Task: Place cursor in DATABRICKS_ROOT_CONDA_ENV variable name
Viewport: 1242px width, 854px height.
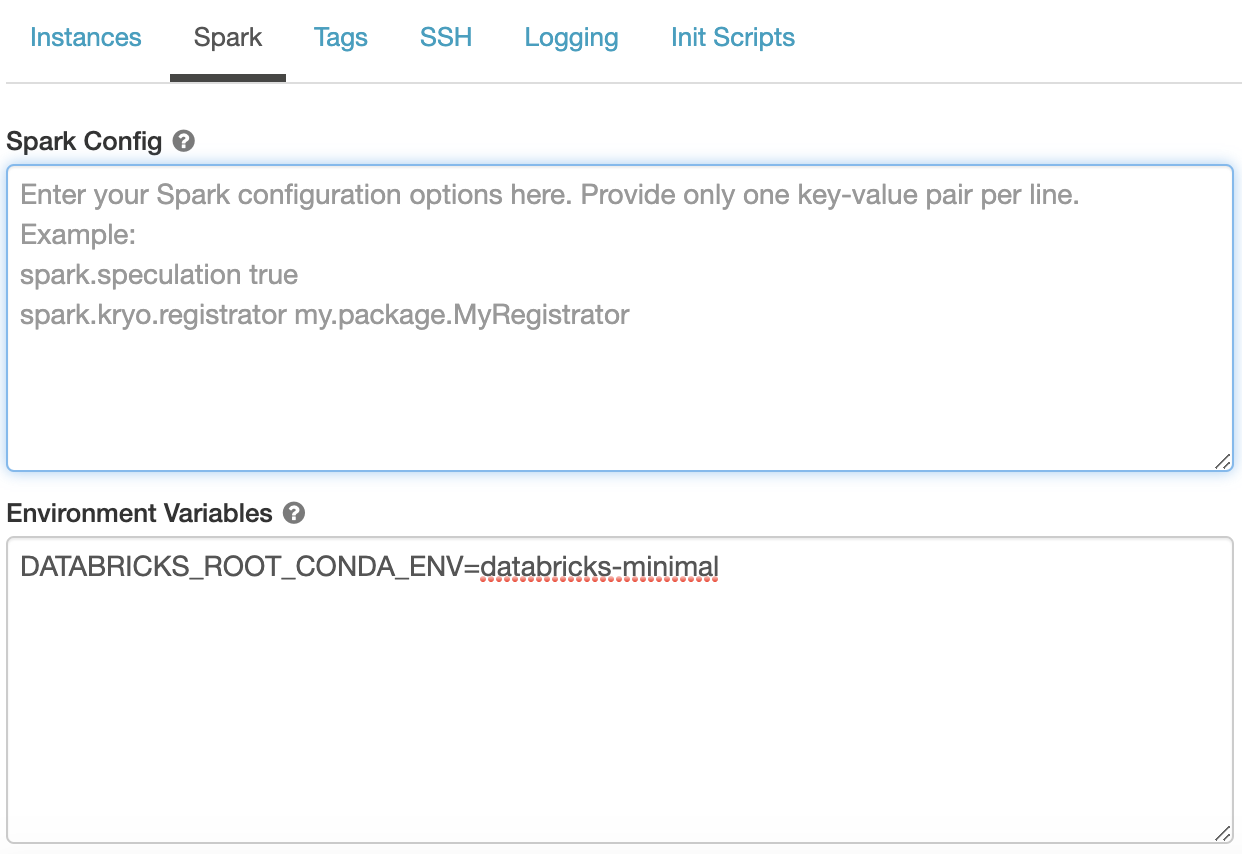Action: [x=240, y=568]
